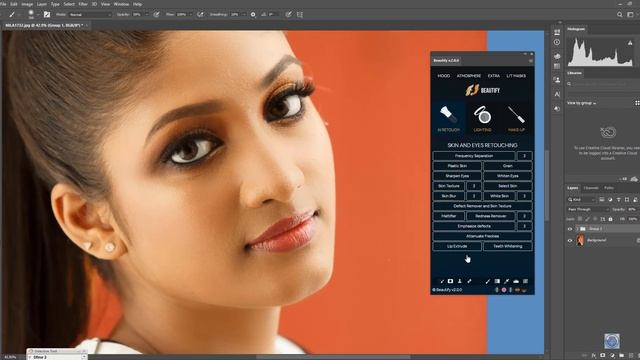Click the Redness Remover button

pyautogui.click(x=491, y=216)
